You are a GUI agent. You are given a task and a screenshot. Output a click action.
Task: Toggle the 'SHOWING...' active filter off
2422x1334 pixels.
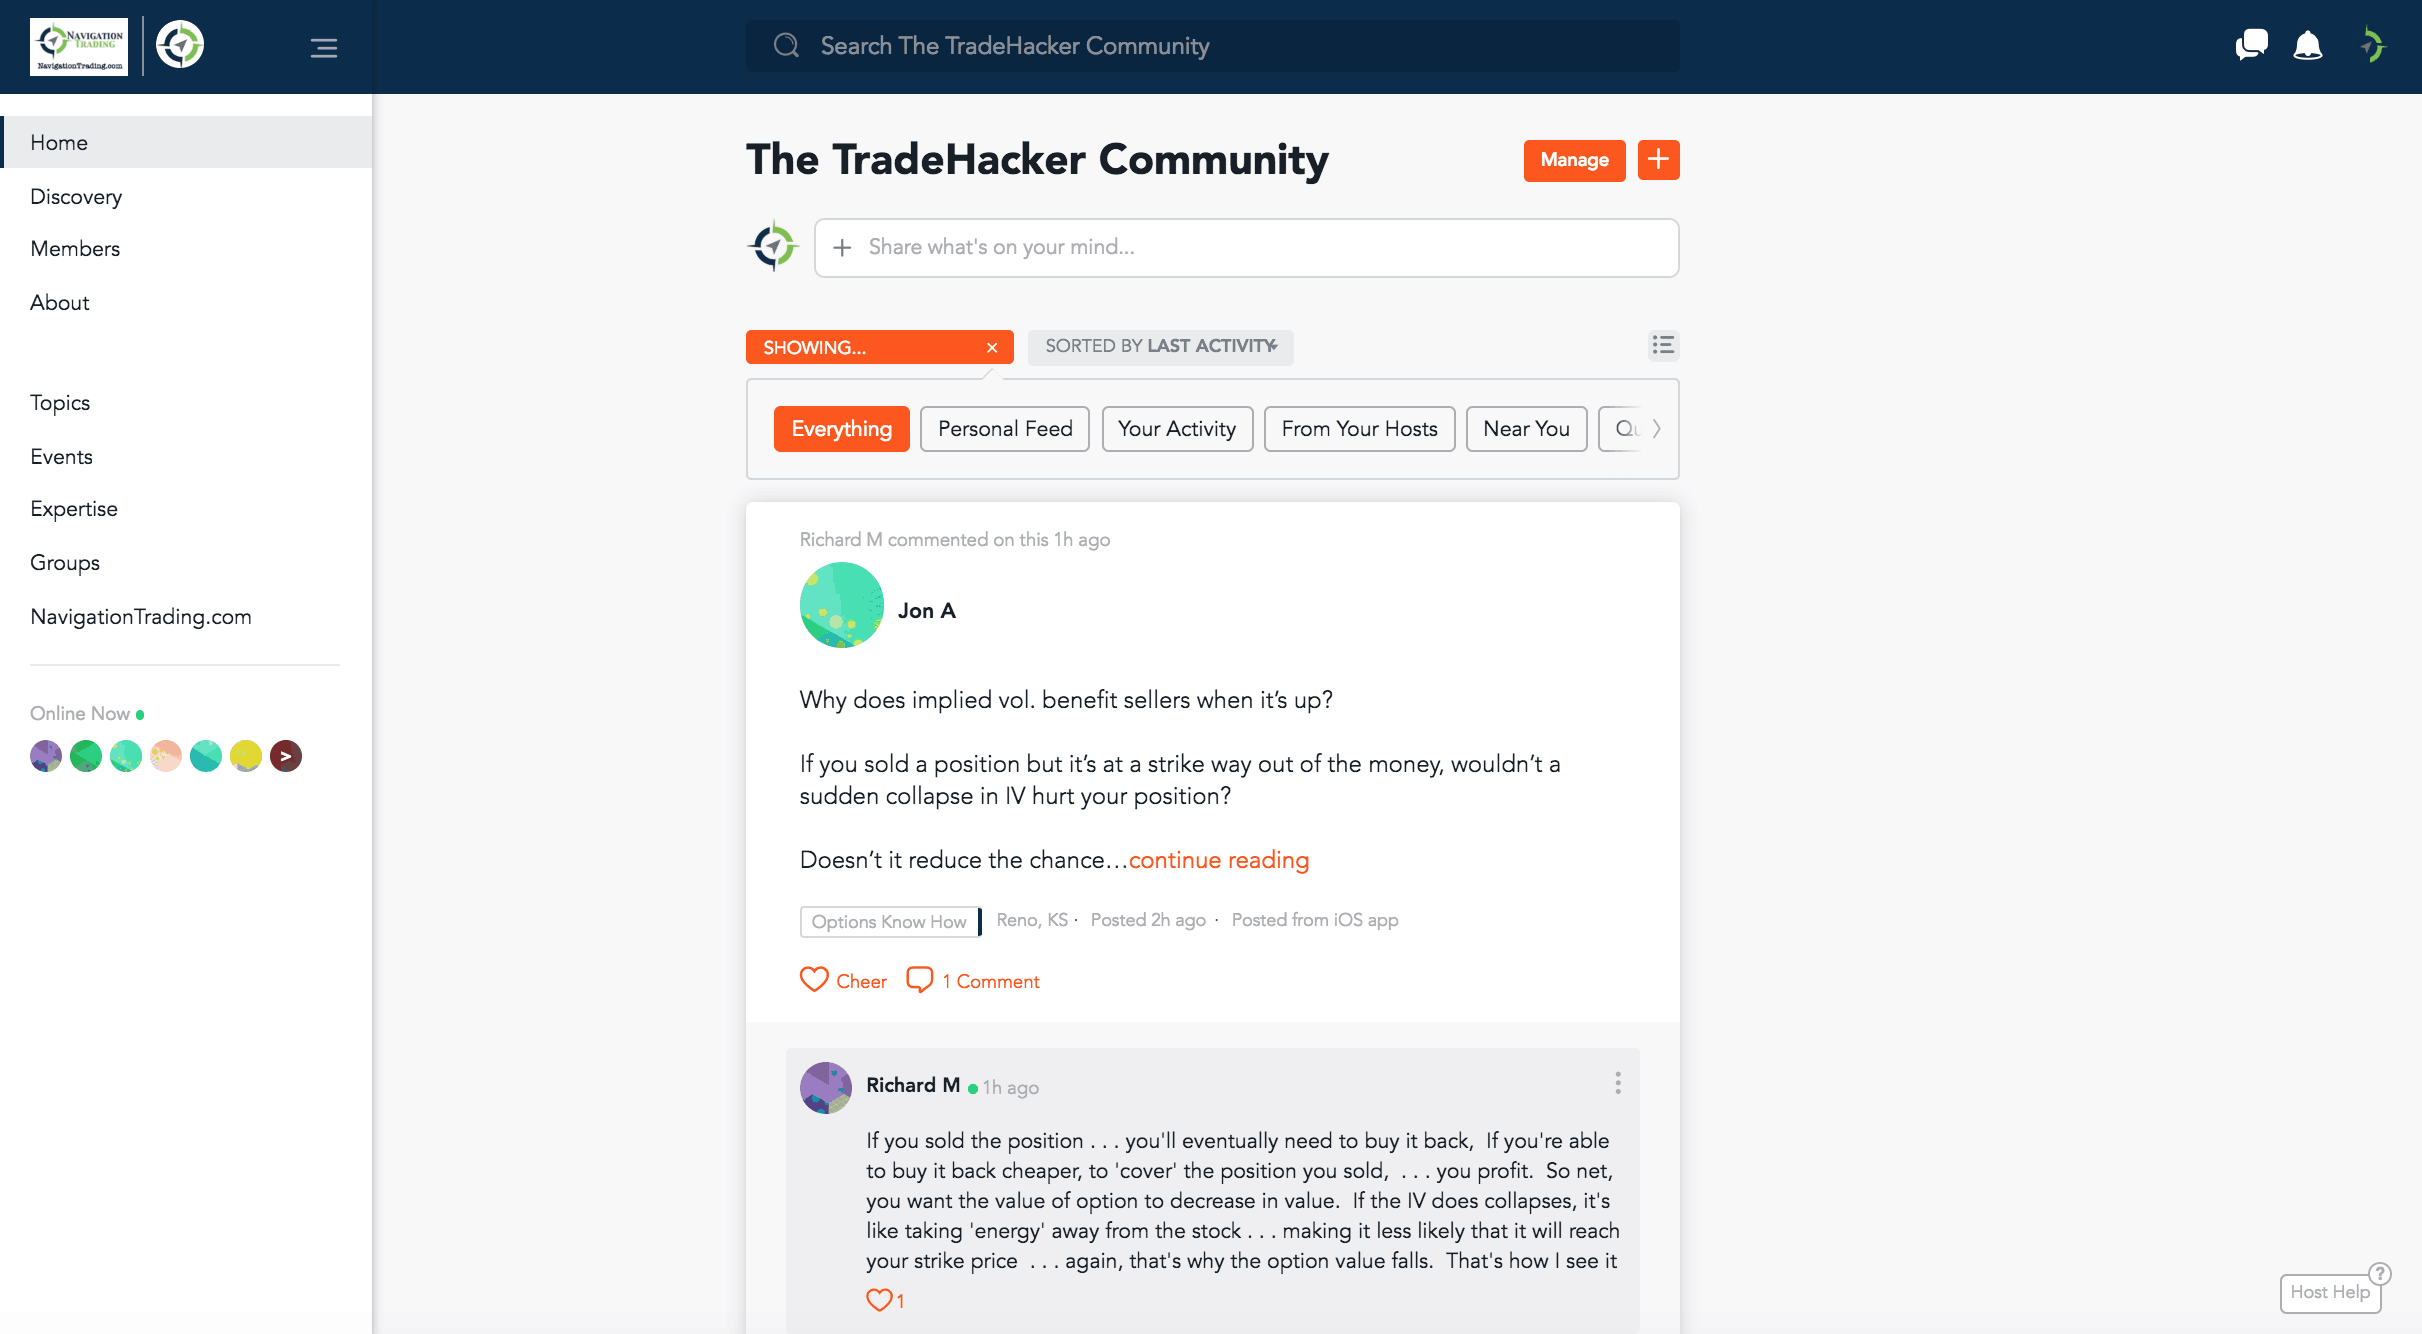coord(990,347)
